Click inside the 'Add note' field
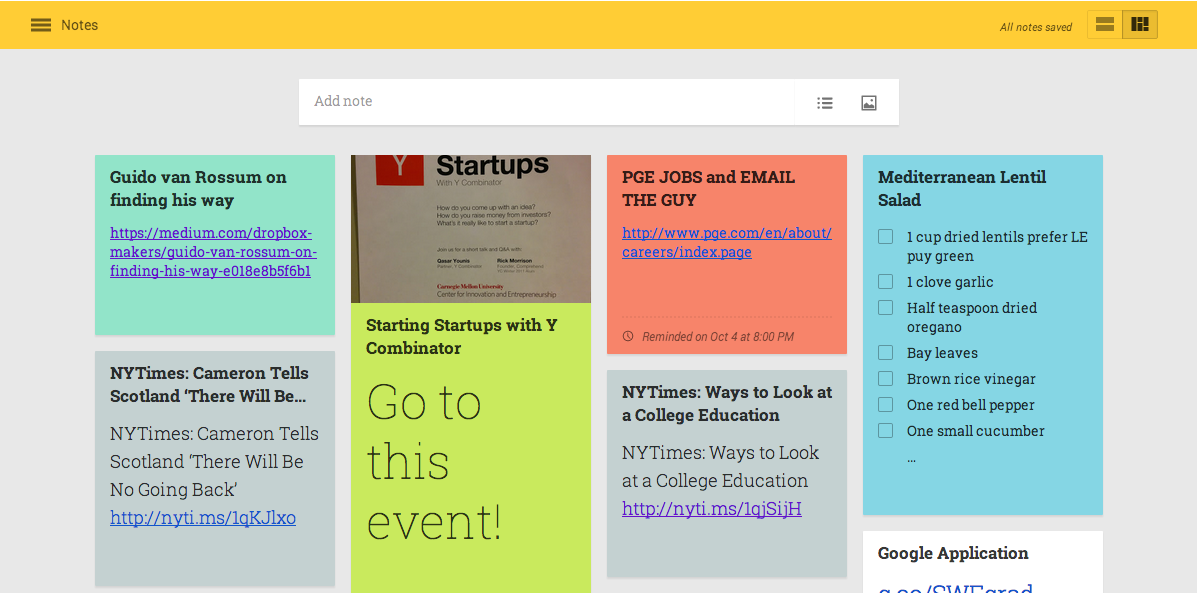This screenshot has height=593, width=1197. 546,102
